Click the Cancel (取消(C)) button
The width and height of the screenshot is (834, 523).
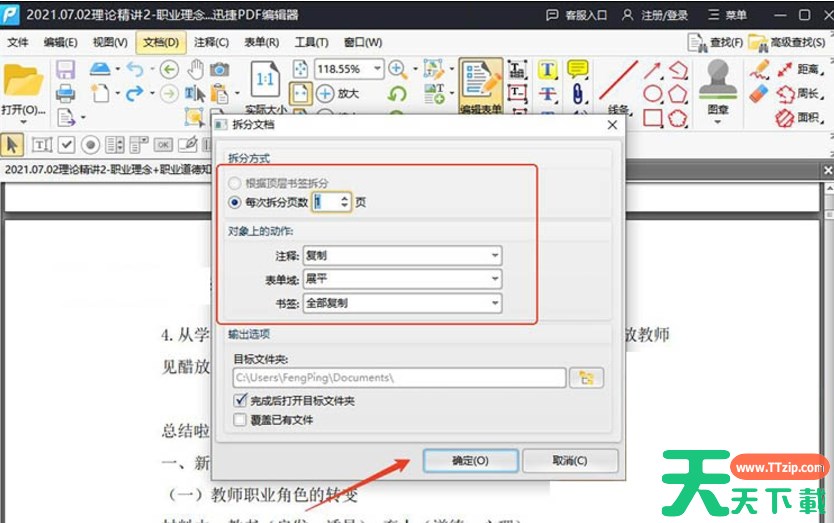(x=570, y=461)
